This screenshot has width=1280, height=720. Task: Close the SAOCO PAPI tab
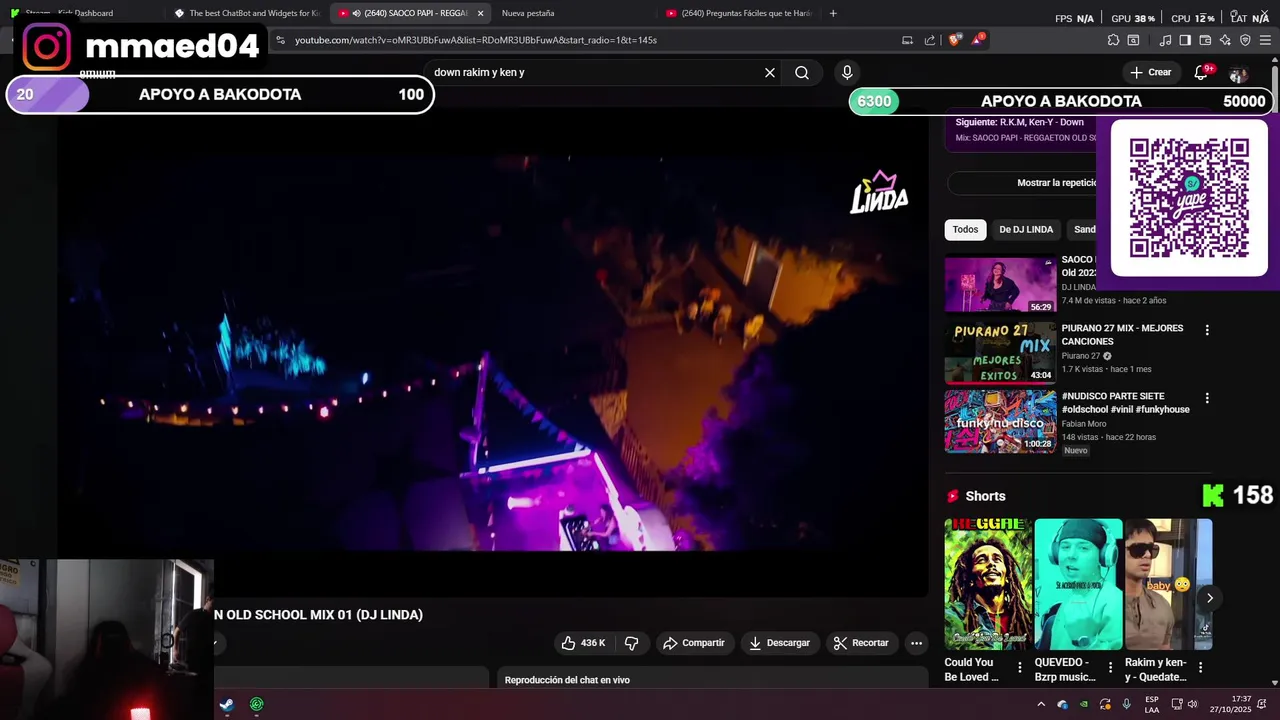[x=481, y=13]
